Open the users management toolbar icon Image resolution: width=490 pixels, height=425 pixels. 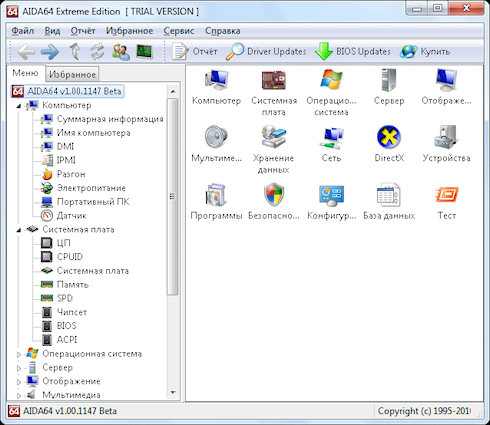pyautogui.click(x=121, y=52)
